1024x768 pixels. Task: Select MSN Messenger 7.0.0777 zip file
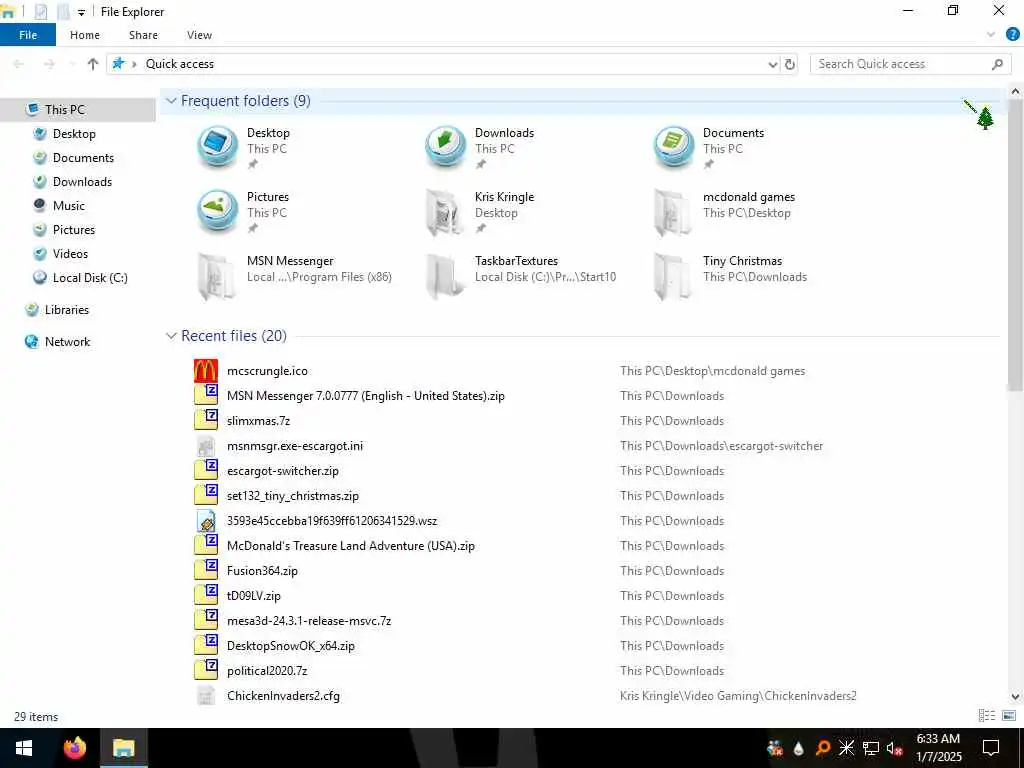[x=366, y=396]
